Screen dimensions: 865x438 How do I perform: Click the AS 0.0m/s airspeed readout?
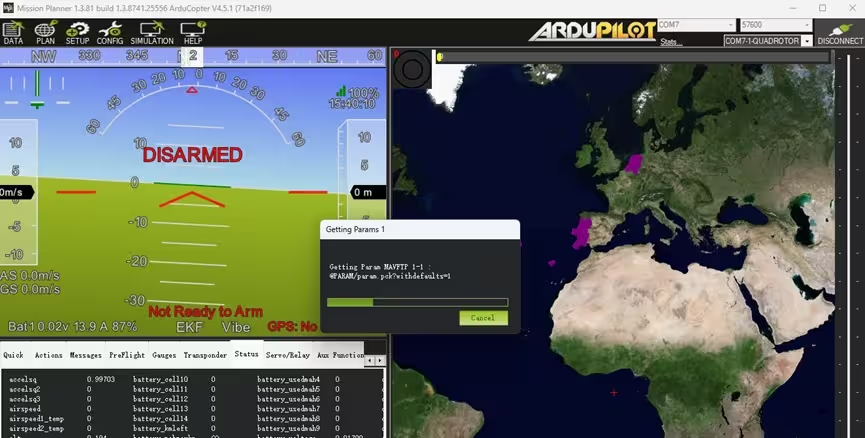point(30,275)
